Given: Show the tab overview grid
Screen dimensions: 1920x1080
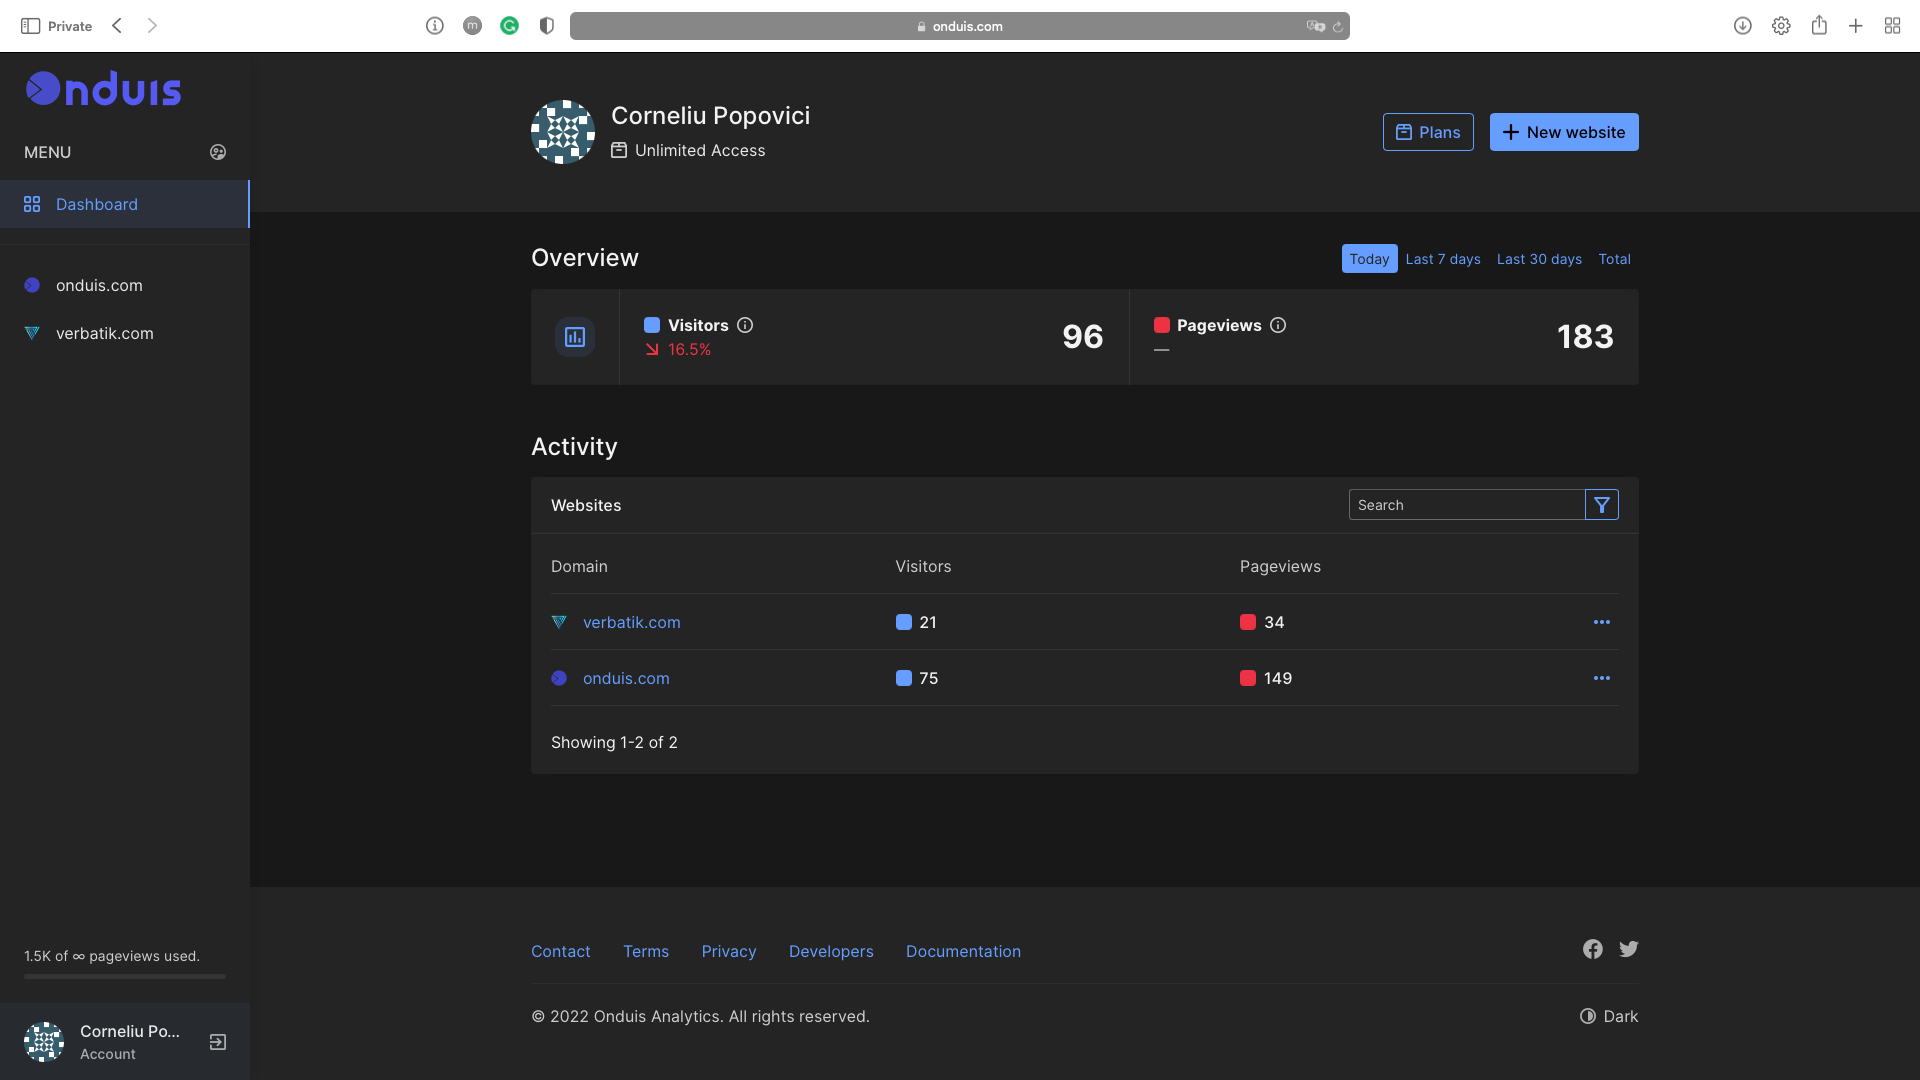Looking at the screenshot, I should (x=1893, y=26).
